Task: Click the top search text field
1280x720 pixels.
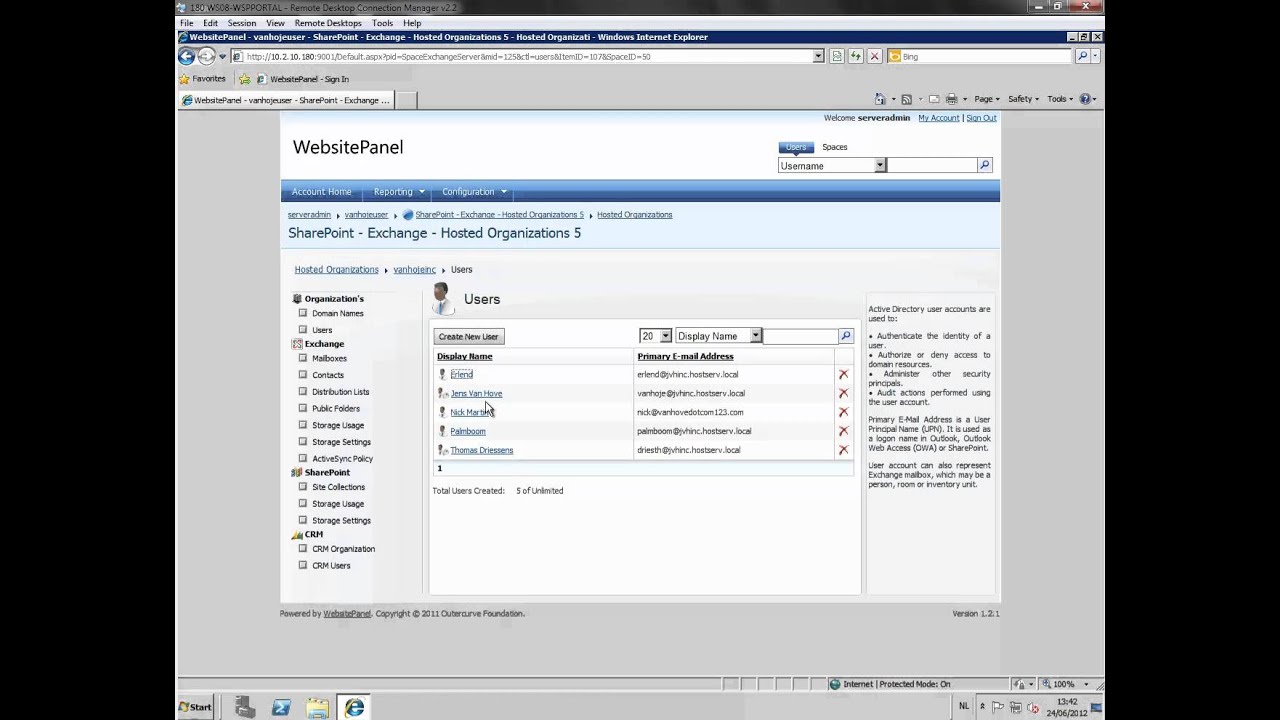Action: pos(932,165)
